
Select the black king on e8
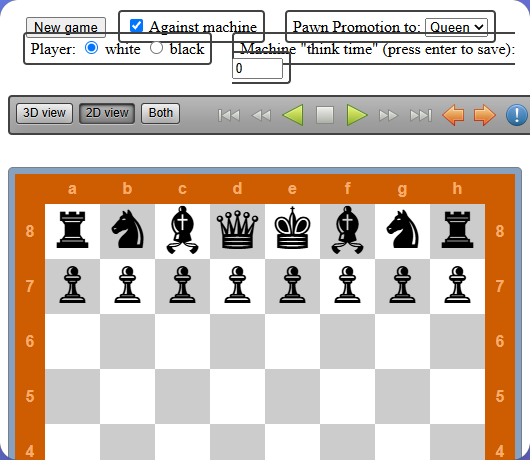292,231
